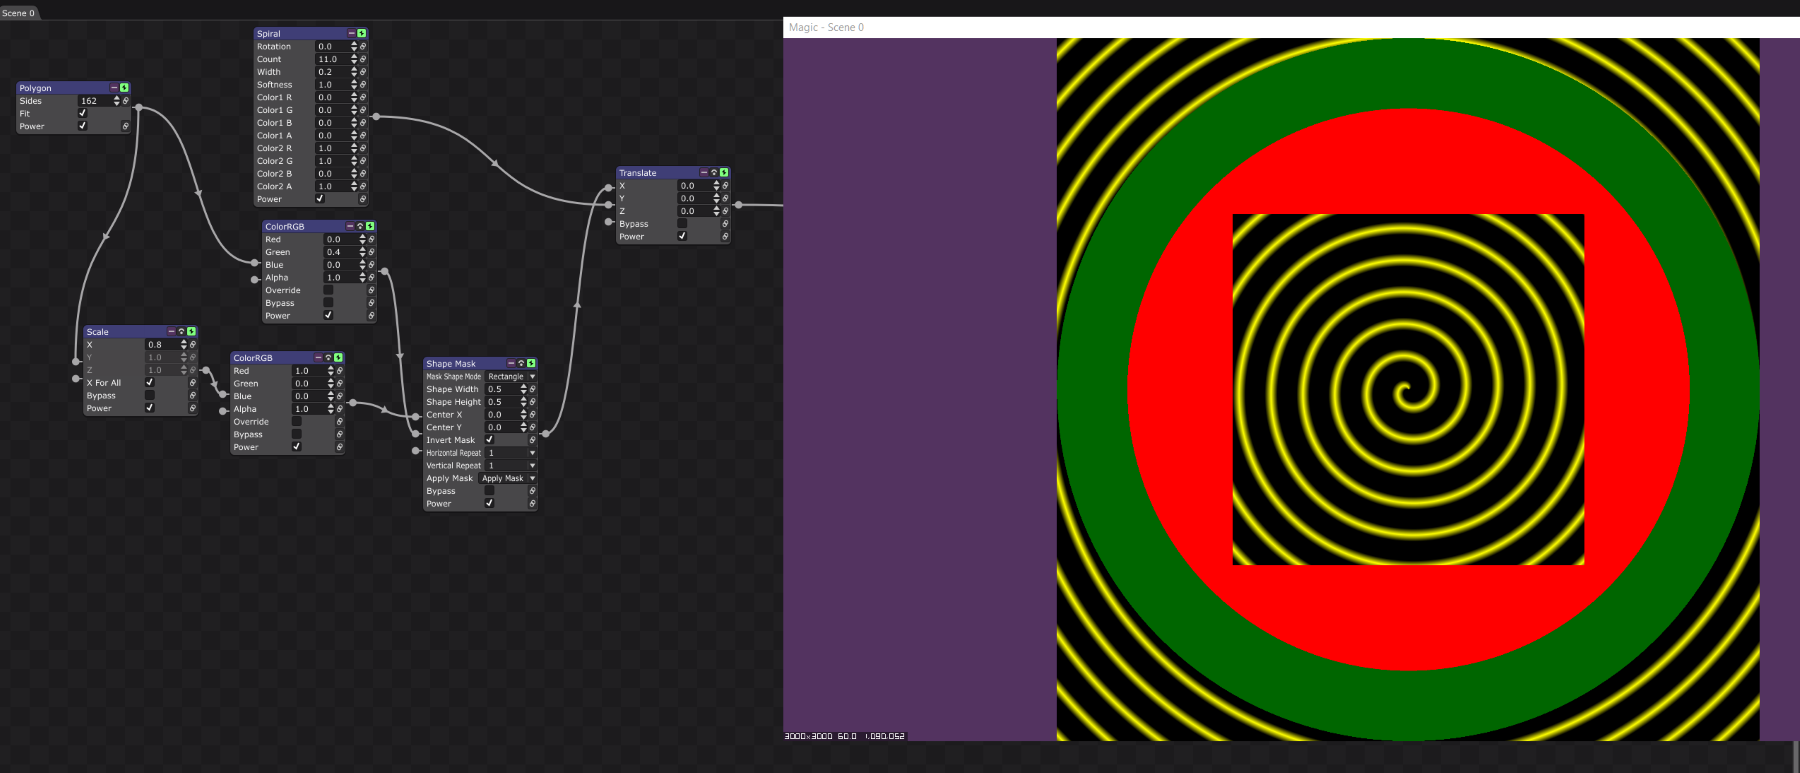Collapse the Scale node

pyautogui.click(x=171, y=331)
